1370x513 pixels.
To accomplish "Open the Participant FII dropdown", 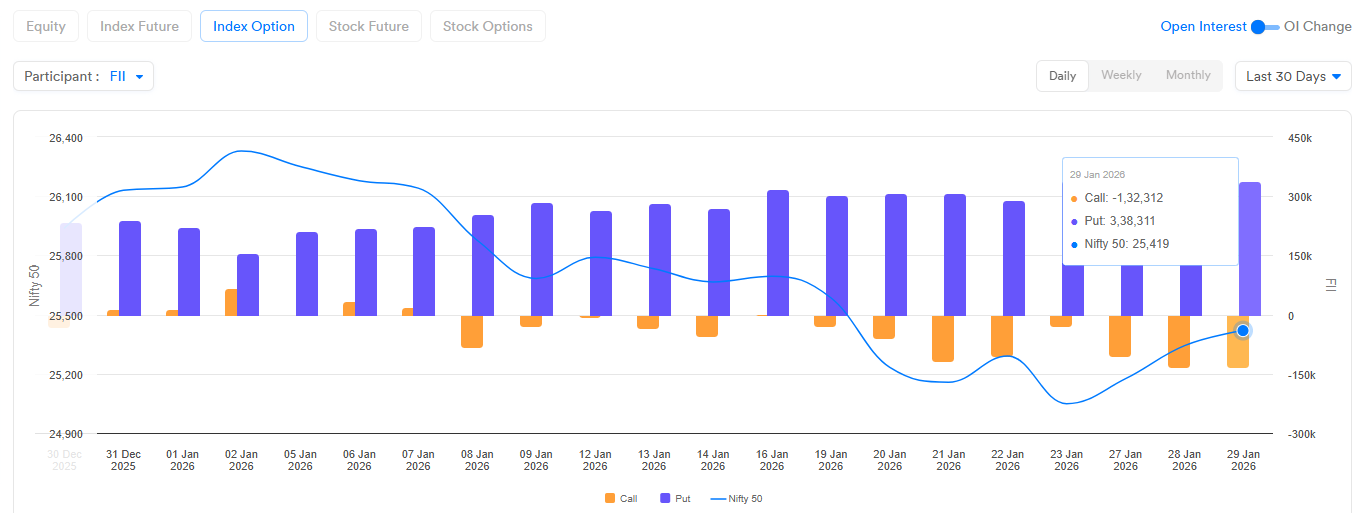I will coord(84,76).
